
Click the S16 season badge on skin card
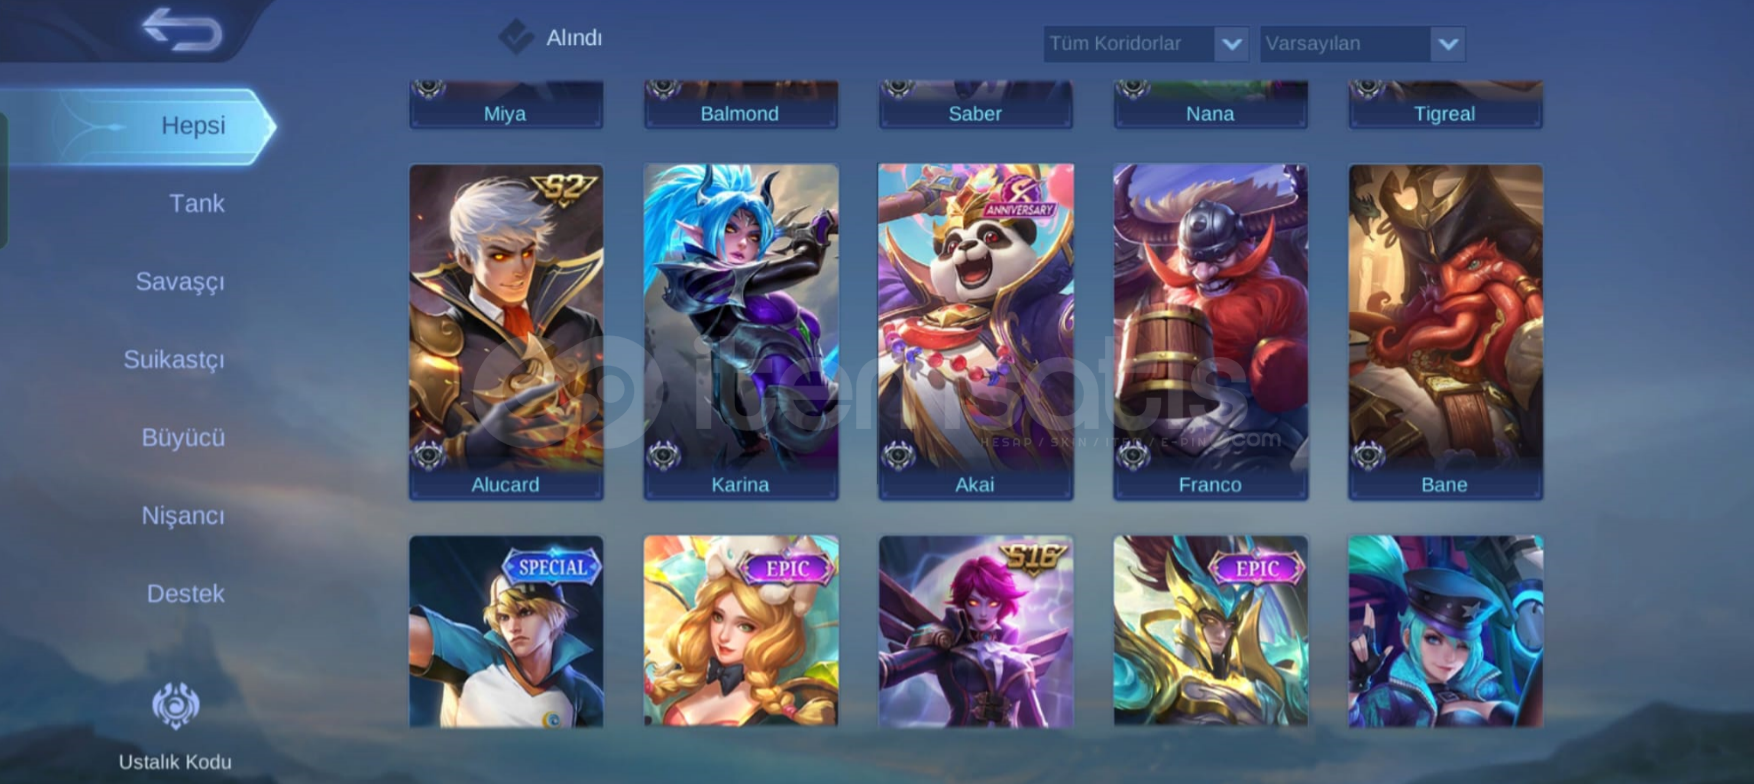pyautogui.click(x=1033, y=556)
